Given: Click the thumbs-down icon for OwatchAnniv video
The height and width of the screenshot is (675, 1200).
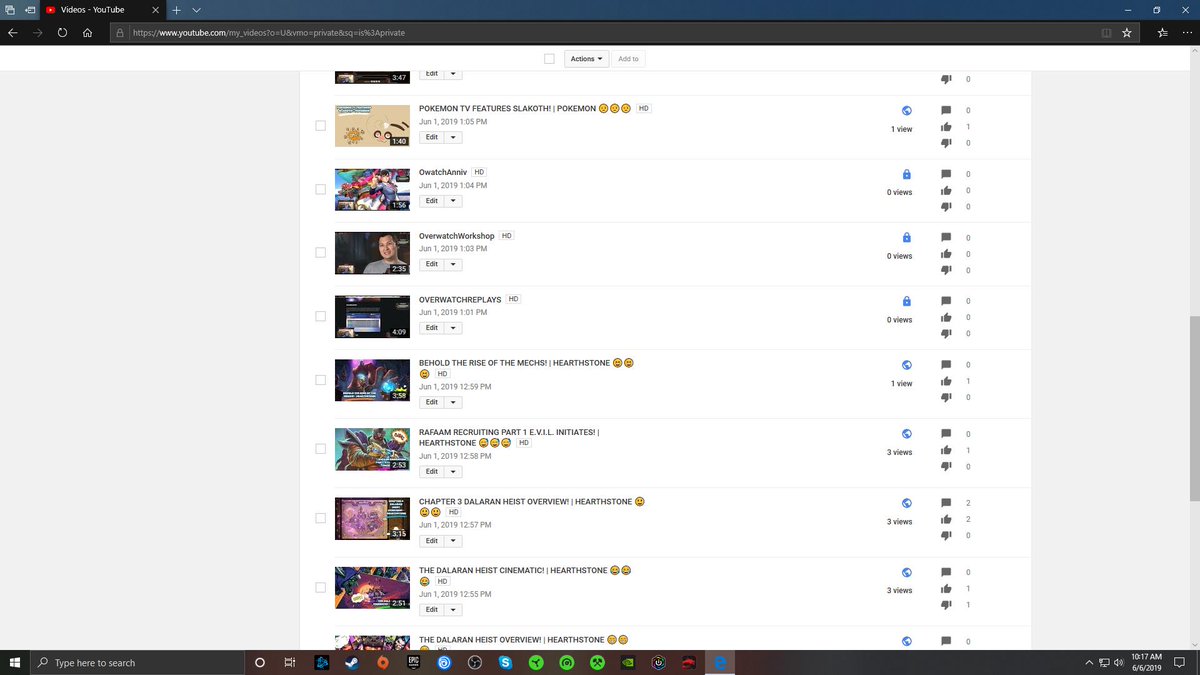Looking at the screenshot, I should 946,207.
